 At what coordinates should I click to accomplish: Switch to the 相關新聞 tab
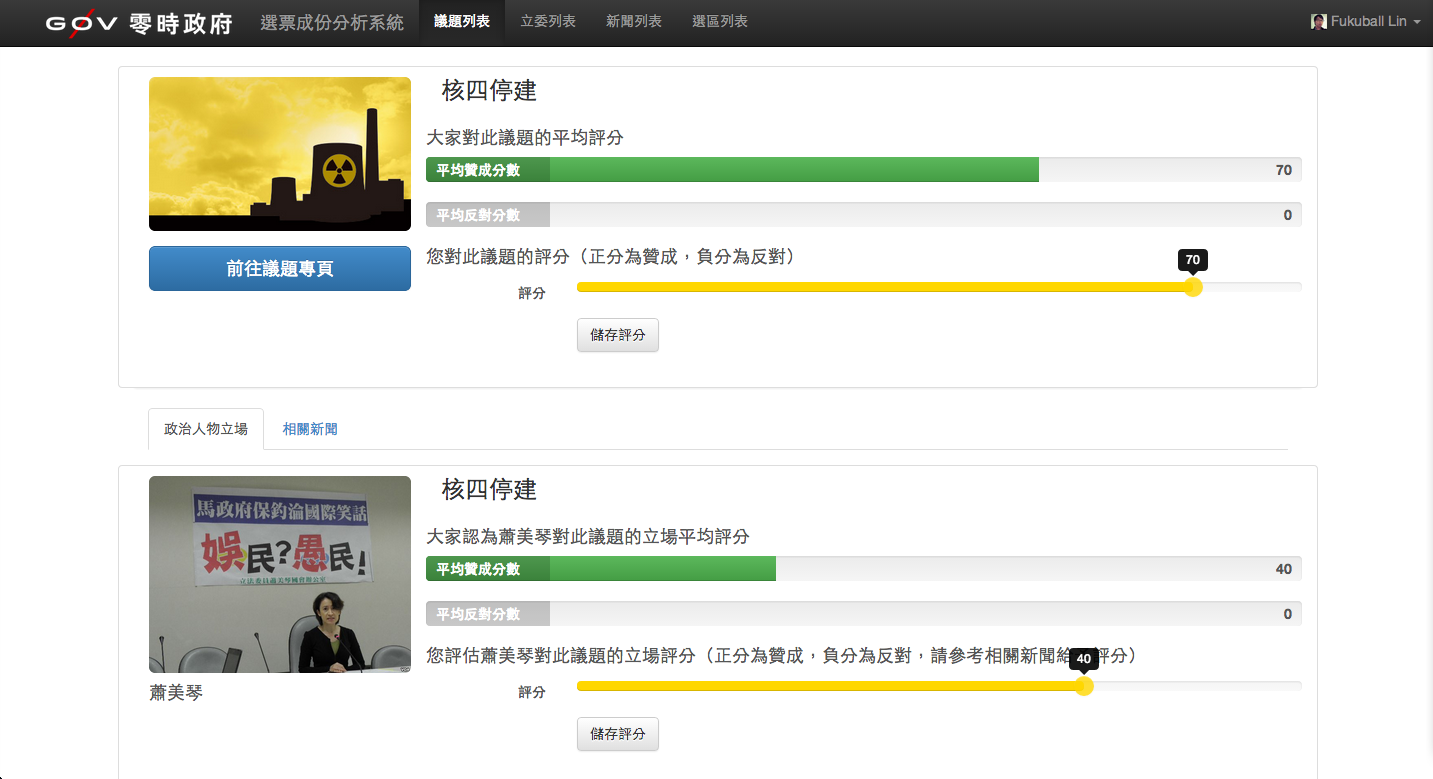click(310, 429)
